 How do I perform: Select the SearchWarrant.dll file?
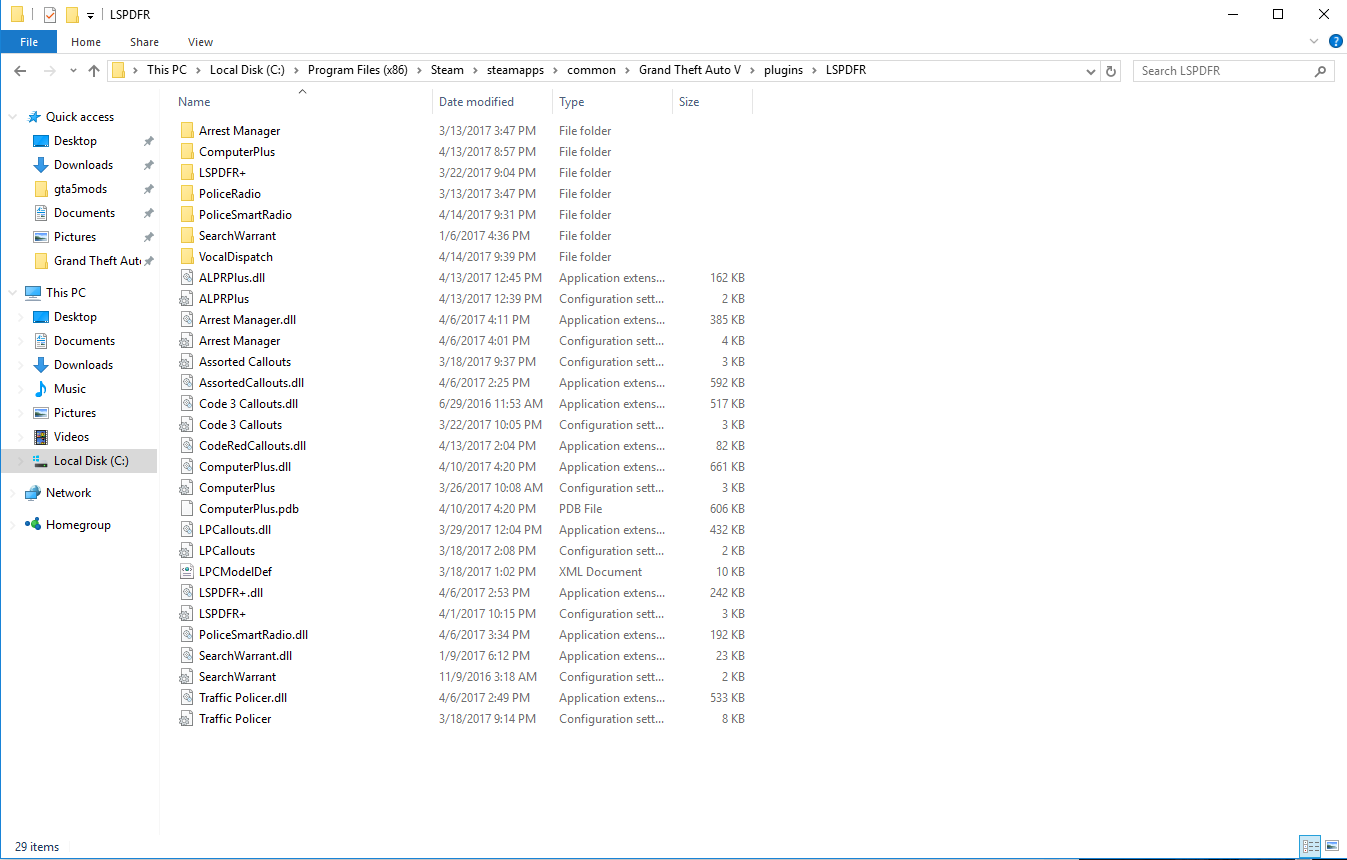[245, 656]
